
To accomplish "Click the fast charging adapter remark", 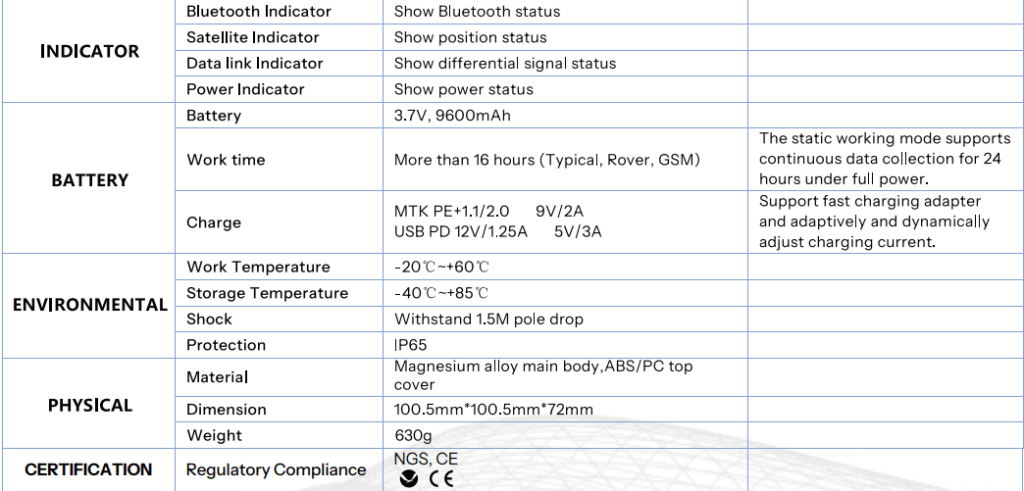I will coord(874,221).
